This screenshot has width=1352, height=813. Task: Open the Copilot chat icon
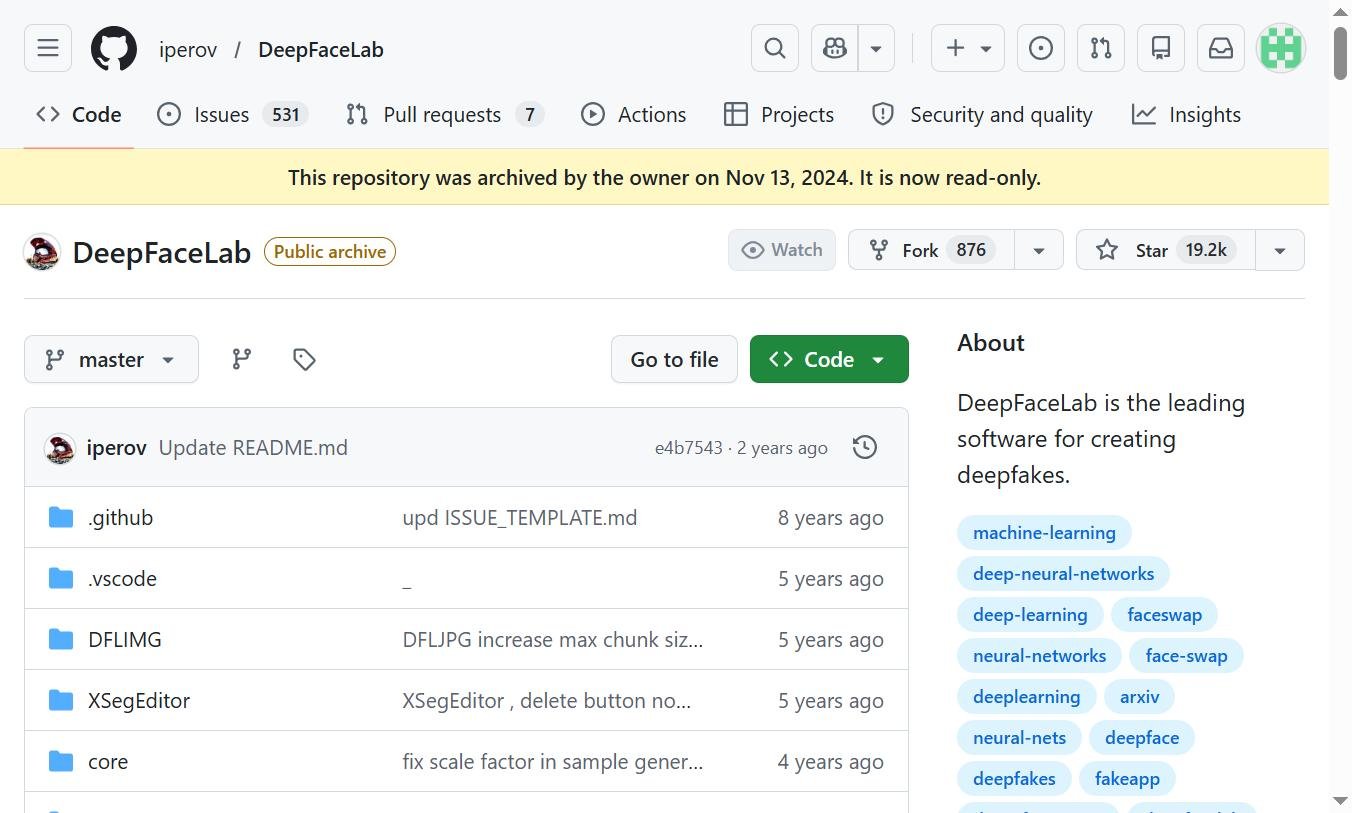pyautogui.click(x=835, y=48)
